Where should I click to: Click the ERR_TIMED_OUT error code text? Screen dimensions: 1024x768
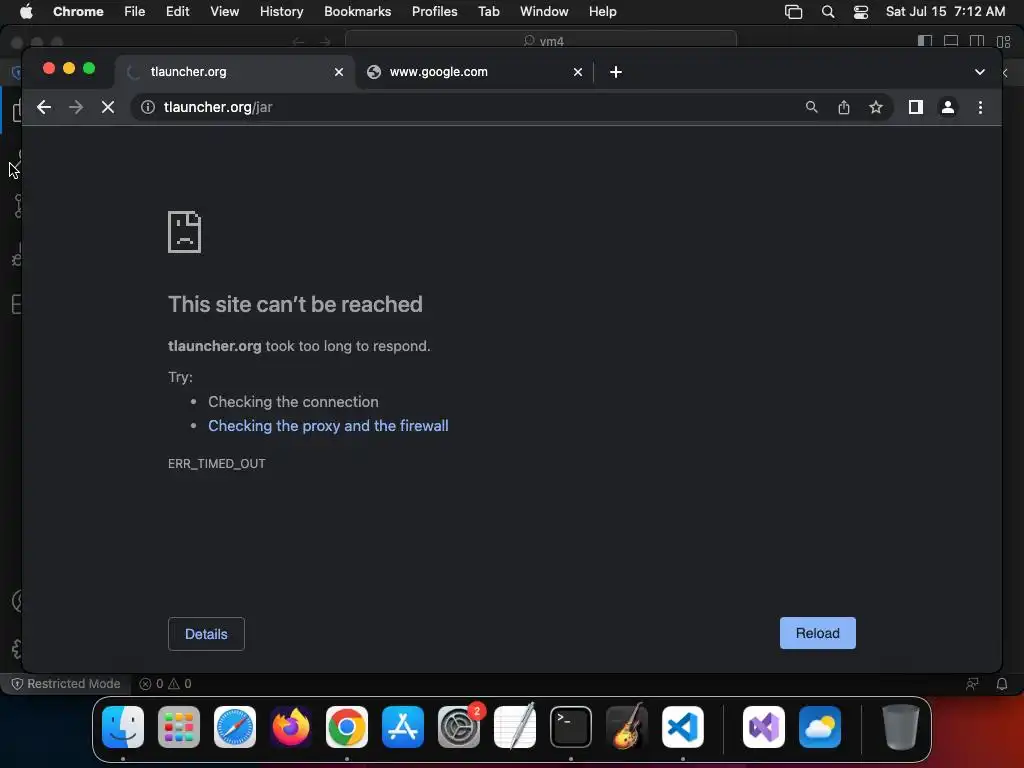click(x=217, y=464)
